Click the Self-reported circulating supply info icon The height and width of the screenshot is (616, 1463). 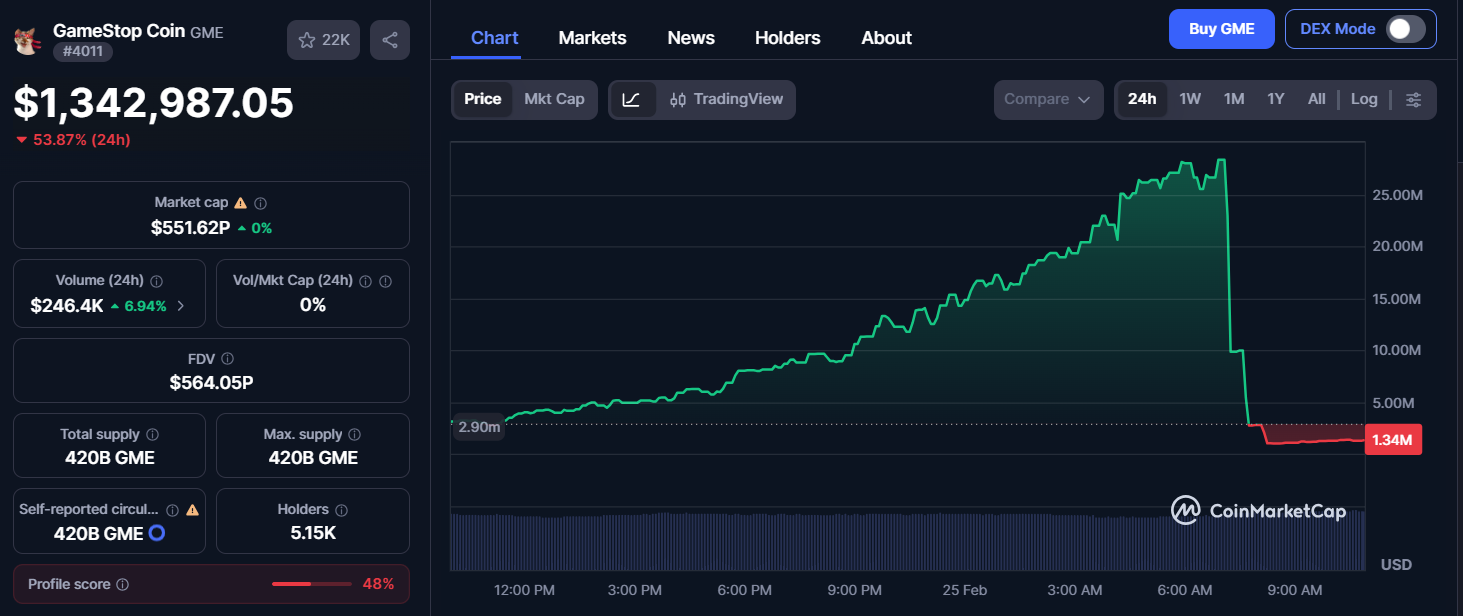coord(172,510)
